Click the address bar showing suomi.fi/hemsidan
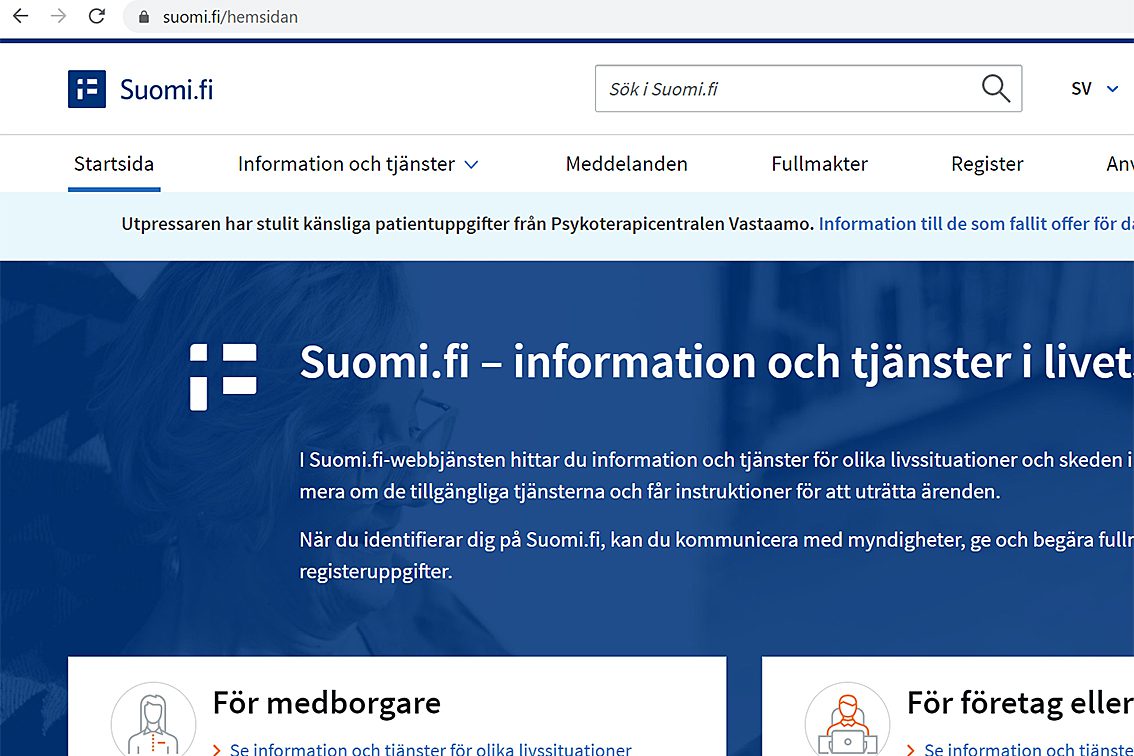 (230, 17)
